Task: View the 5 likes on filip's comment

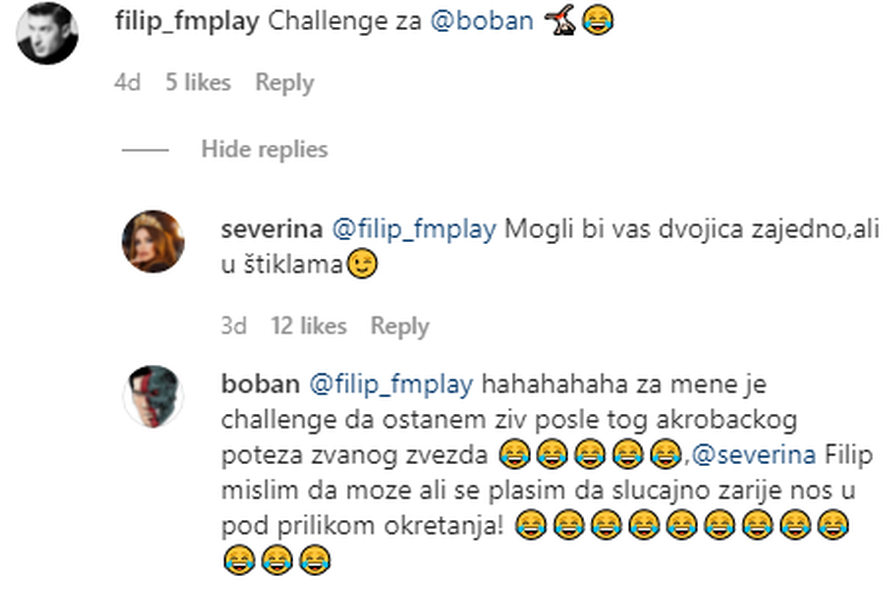Action: point(198,82)
